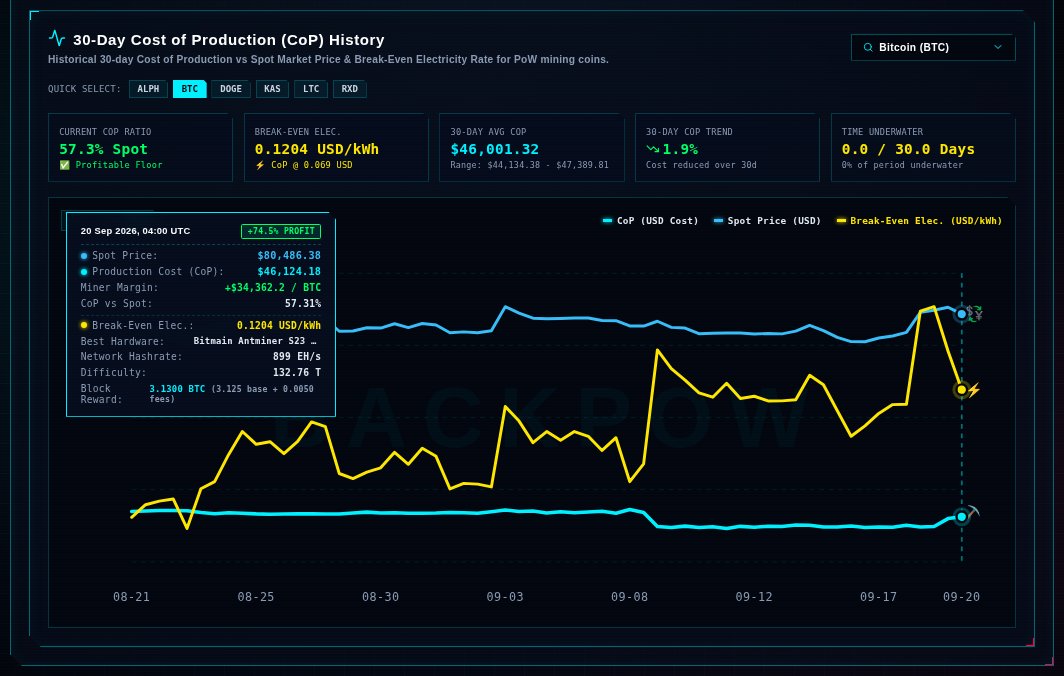Select the ALPH quick select chip
1064x676 pixels.
[x=149, y=89]
